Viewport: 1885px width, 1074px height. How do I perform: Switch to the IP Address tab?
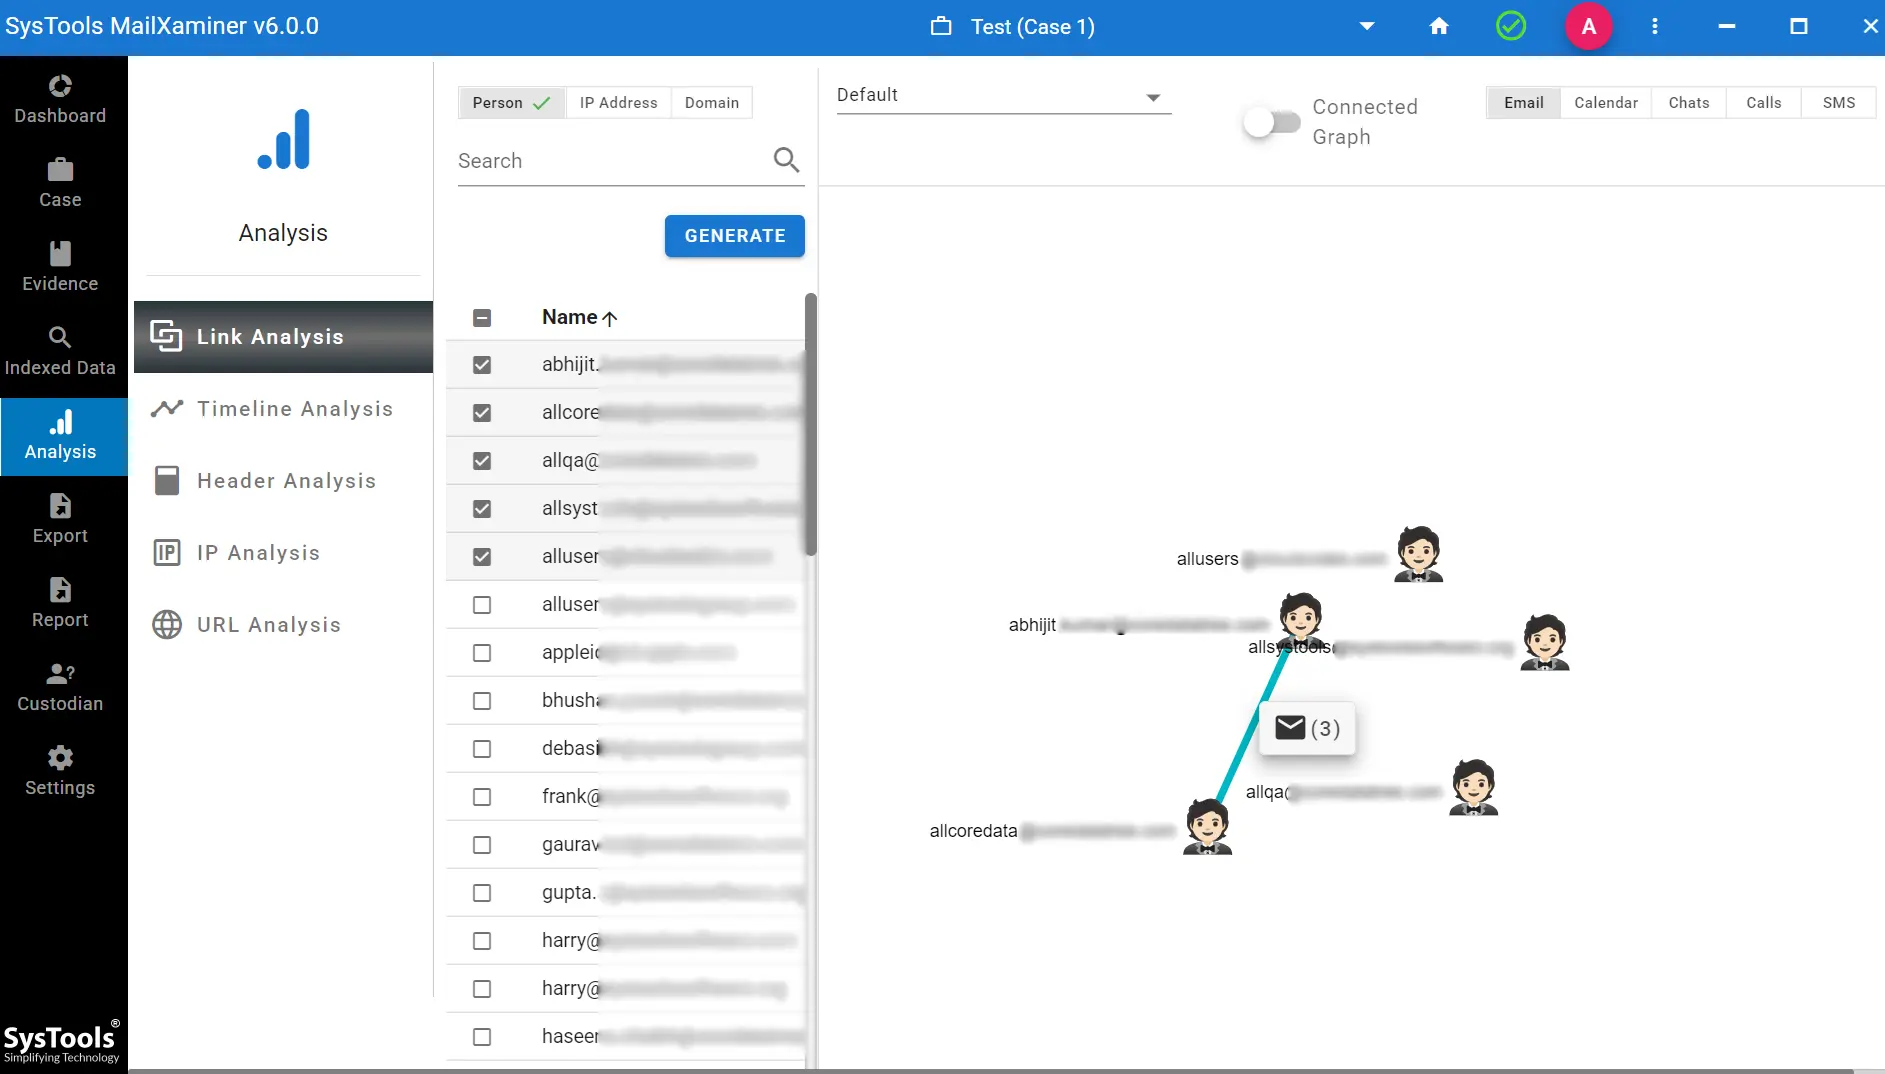(618, 103)
